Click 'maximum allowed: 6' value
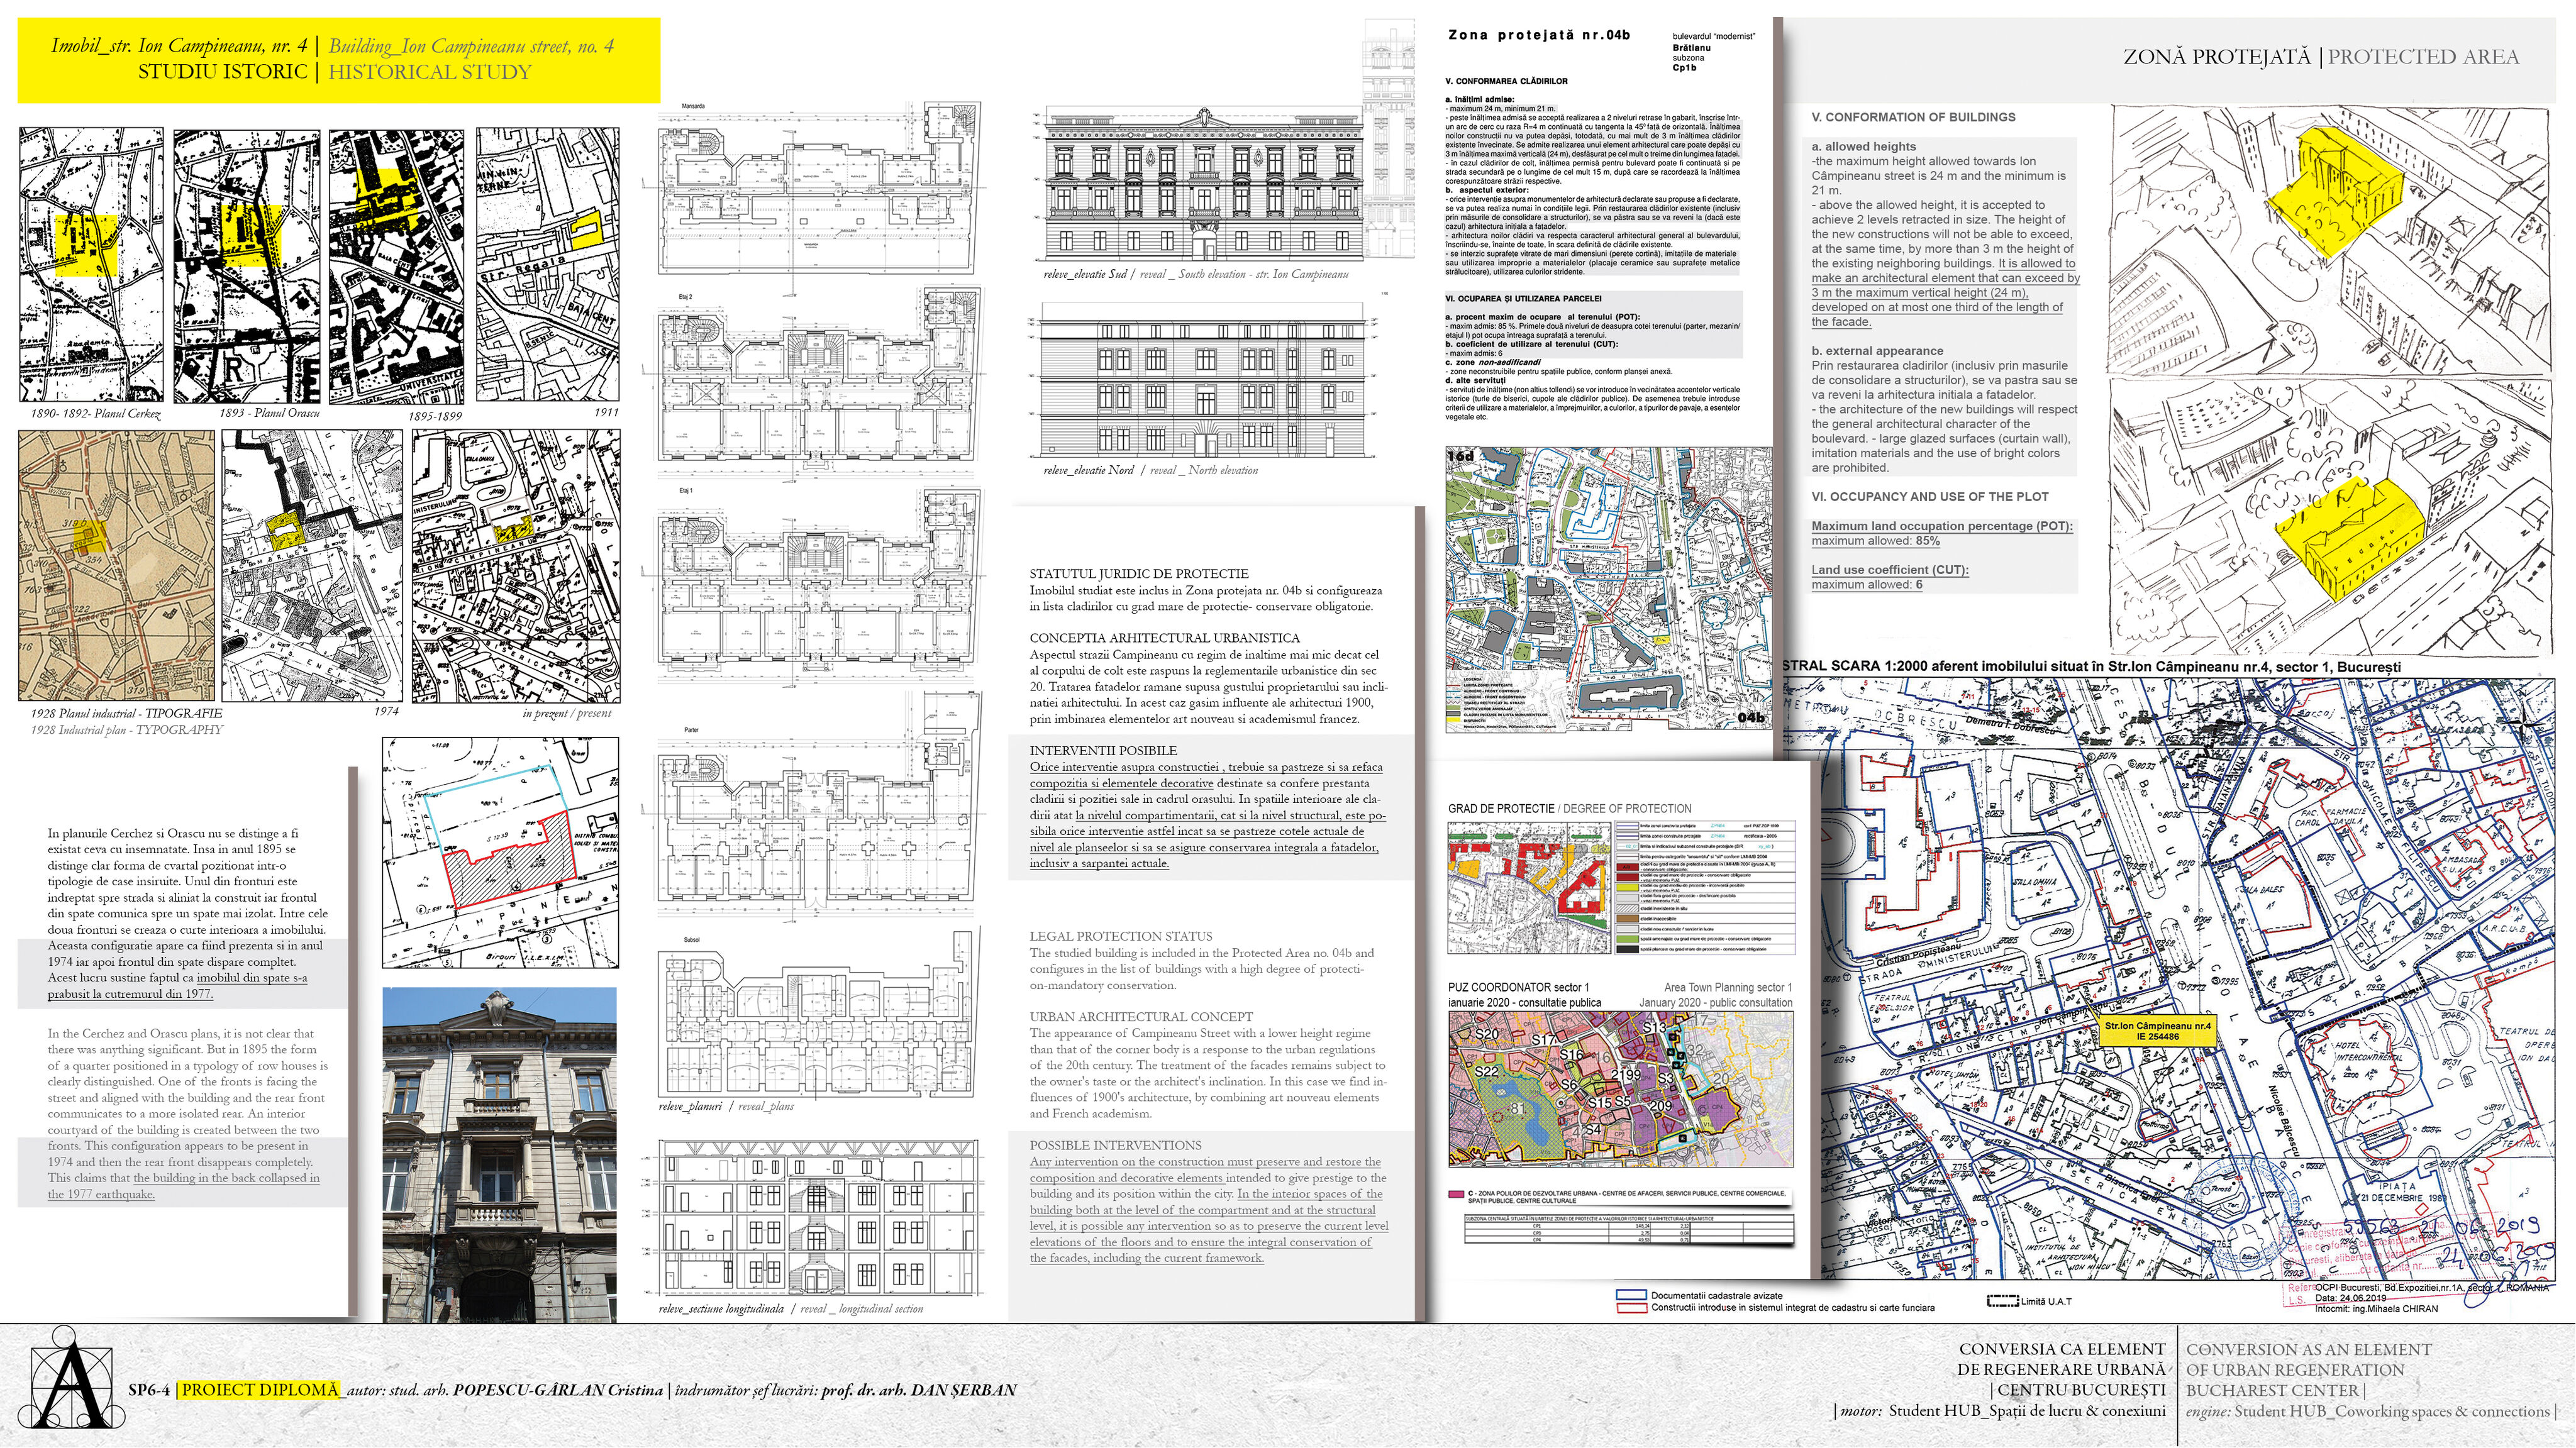This screenshot has width=2576, height=1448. coord(1867,585)
